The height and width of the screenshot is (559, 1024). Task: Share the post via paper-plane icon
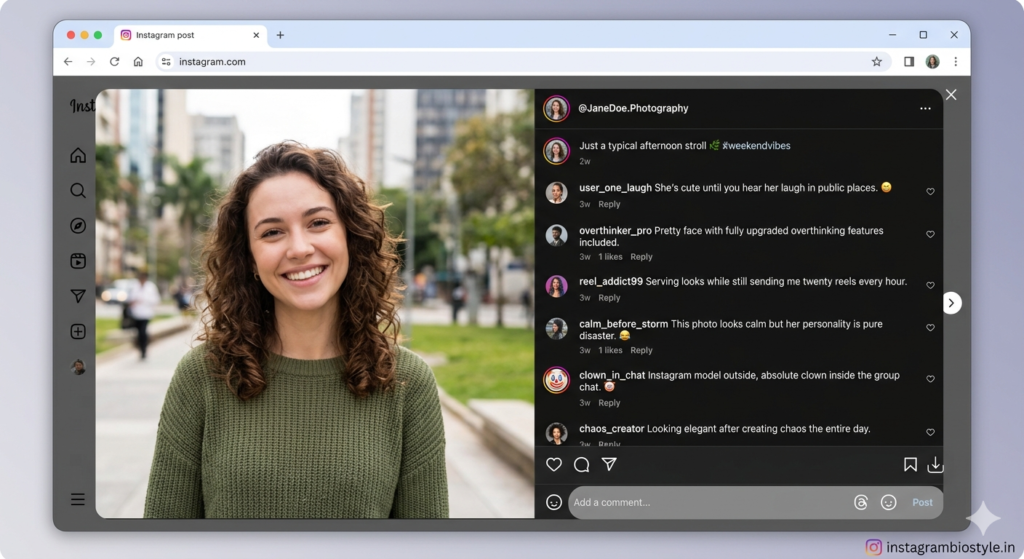(x=609, y=464)
